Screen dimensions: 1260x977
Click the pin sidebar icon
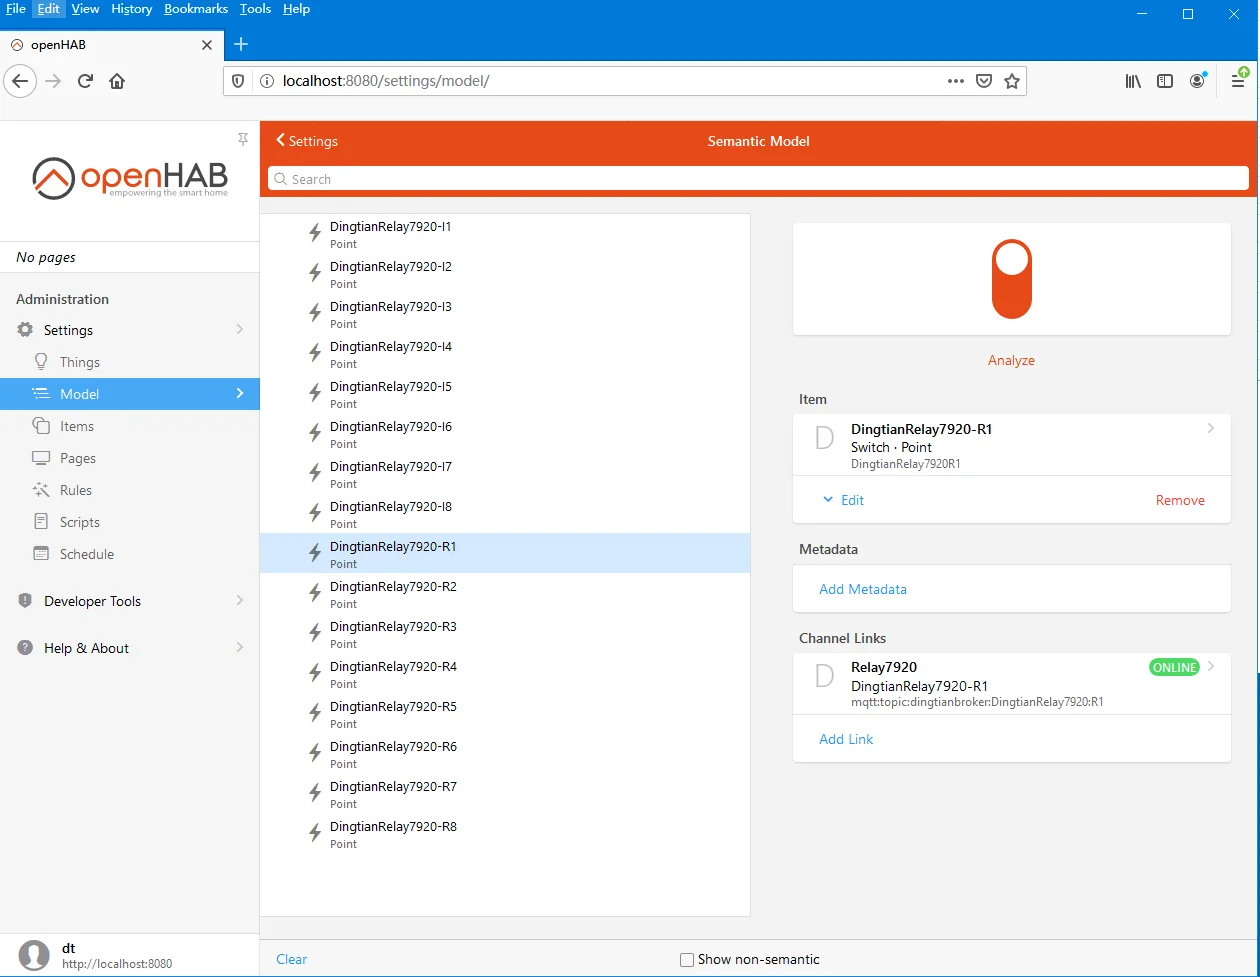[x=242, y=139]
